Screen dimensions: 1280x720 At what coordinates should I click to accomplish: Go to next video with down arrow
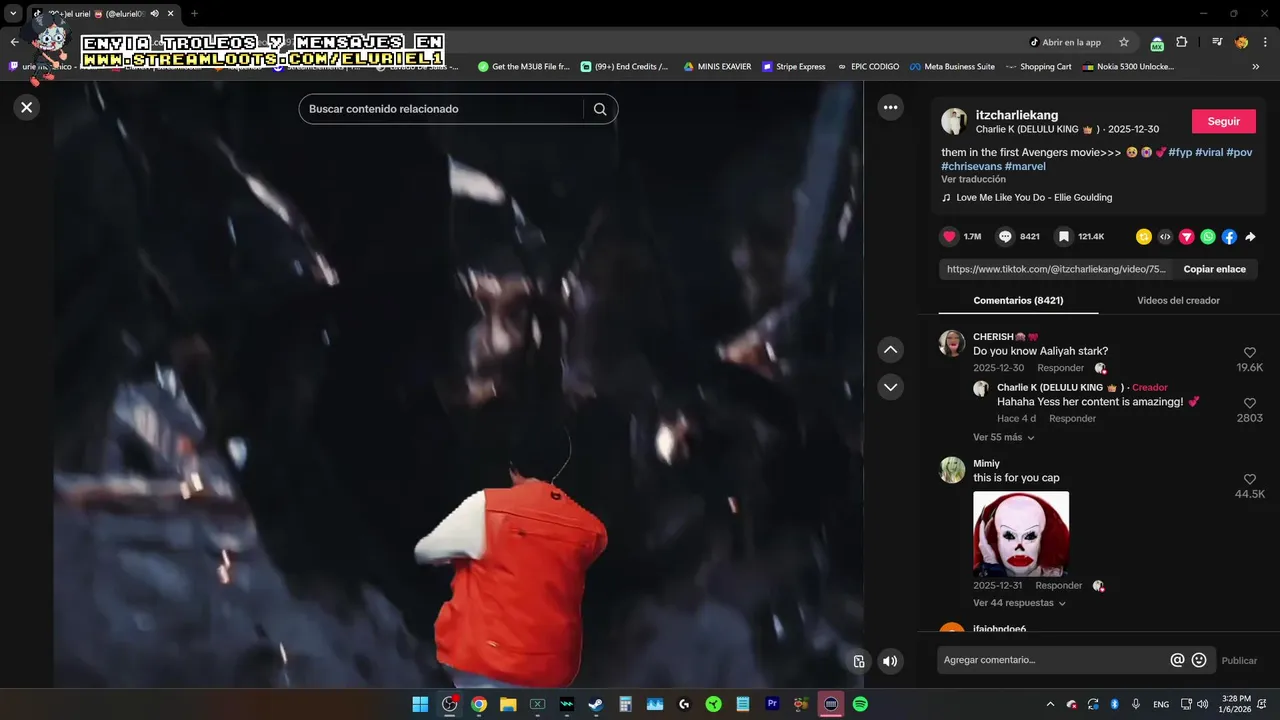[x=890, y=387]
